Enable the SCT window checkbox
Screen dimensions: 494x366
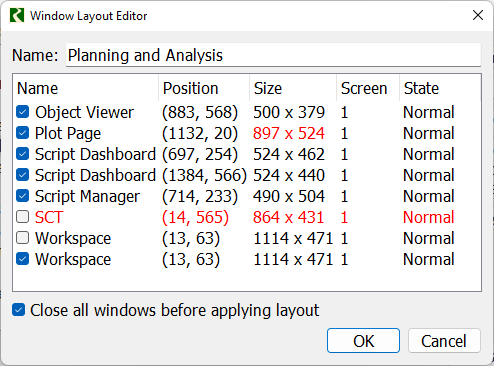coord(22,217)
